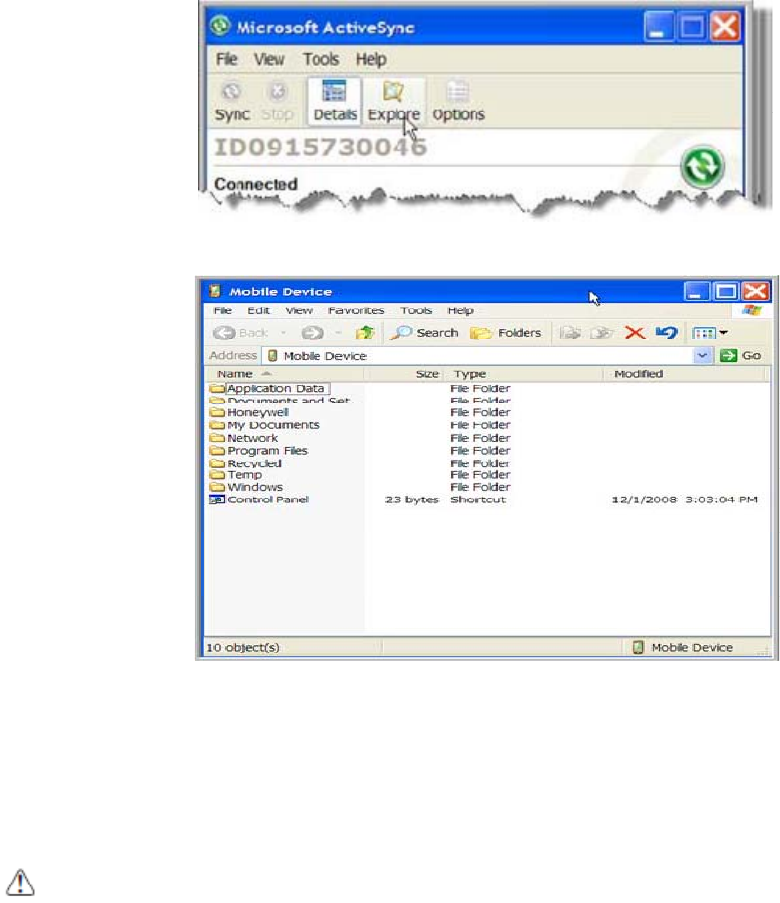Select the Honeywell folder
This screenshot has height=903, width=780.
[x=249, y=412]
